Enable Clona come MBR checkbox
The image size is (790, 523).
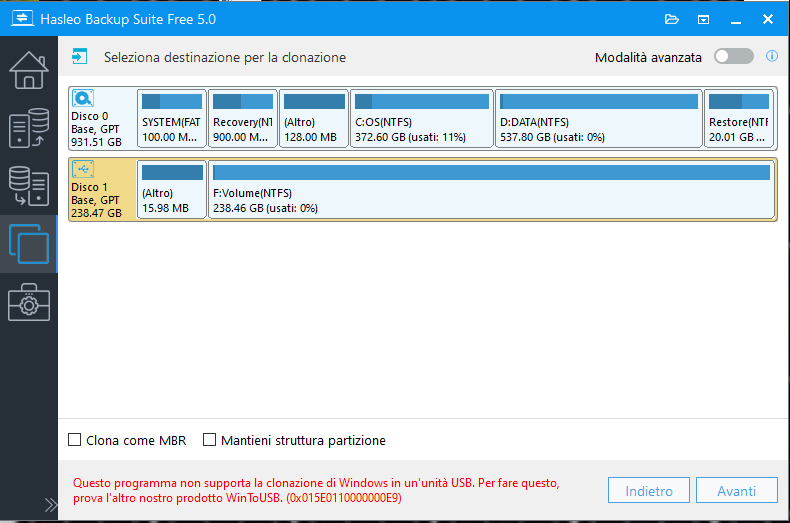75,440
